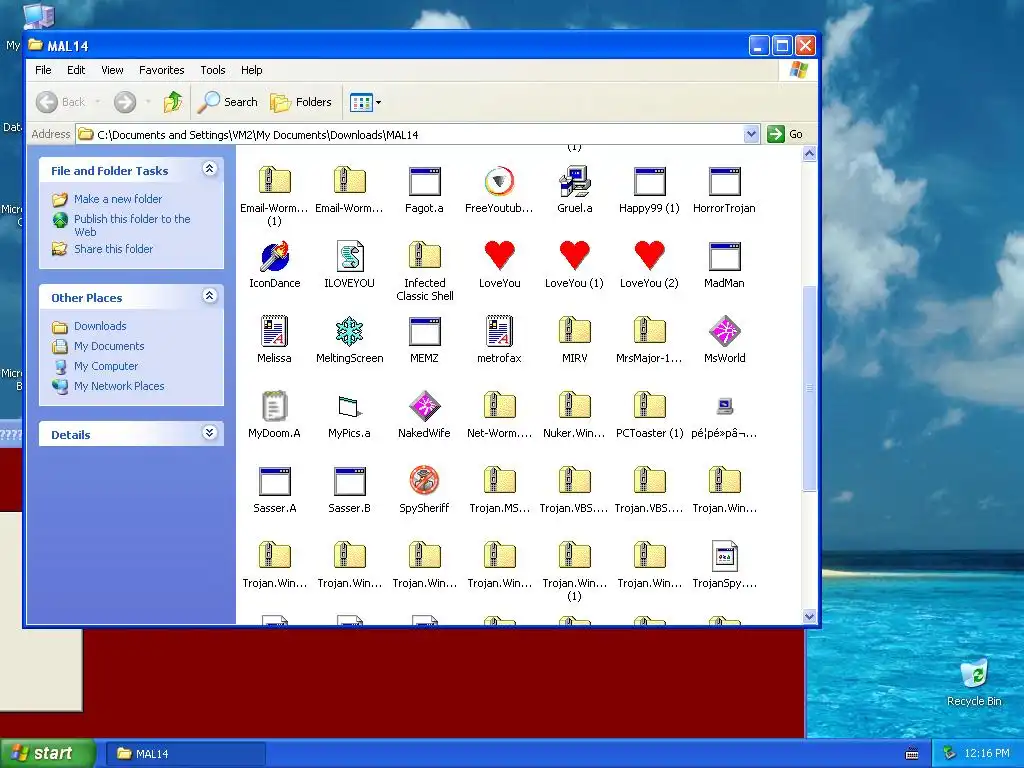The height and width of the screenshot is (768, 1024).
Task: Click the MAL14 taskbar button
Action: pyautogui.click(x=185, y=754)
